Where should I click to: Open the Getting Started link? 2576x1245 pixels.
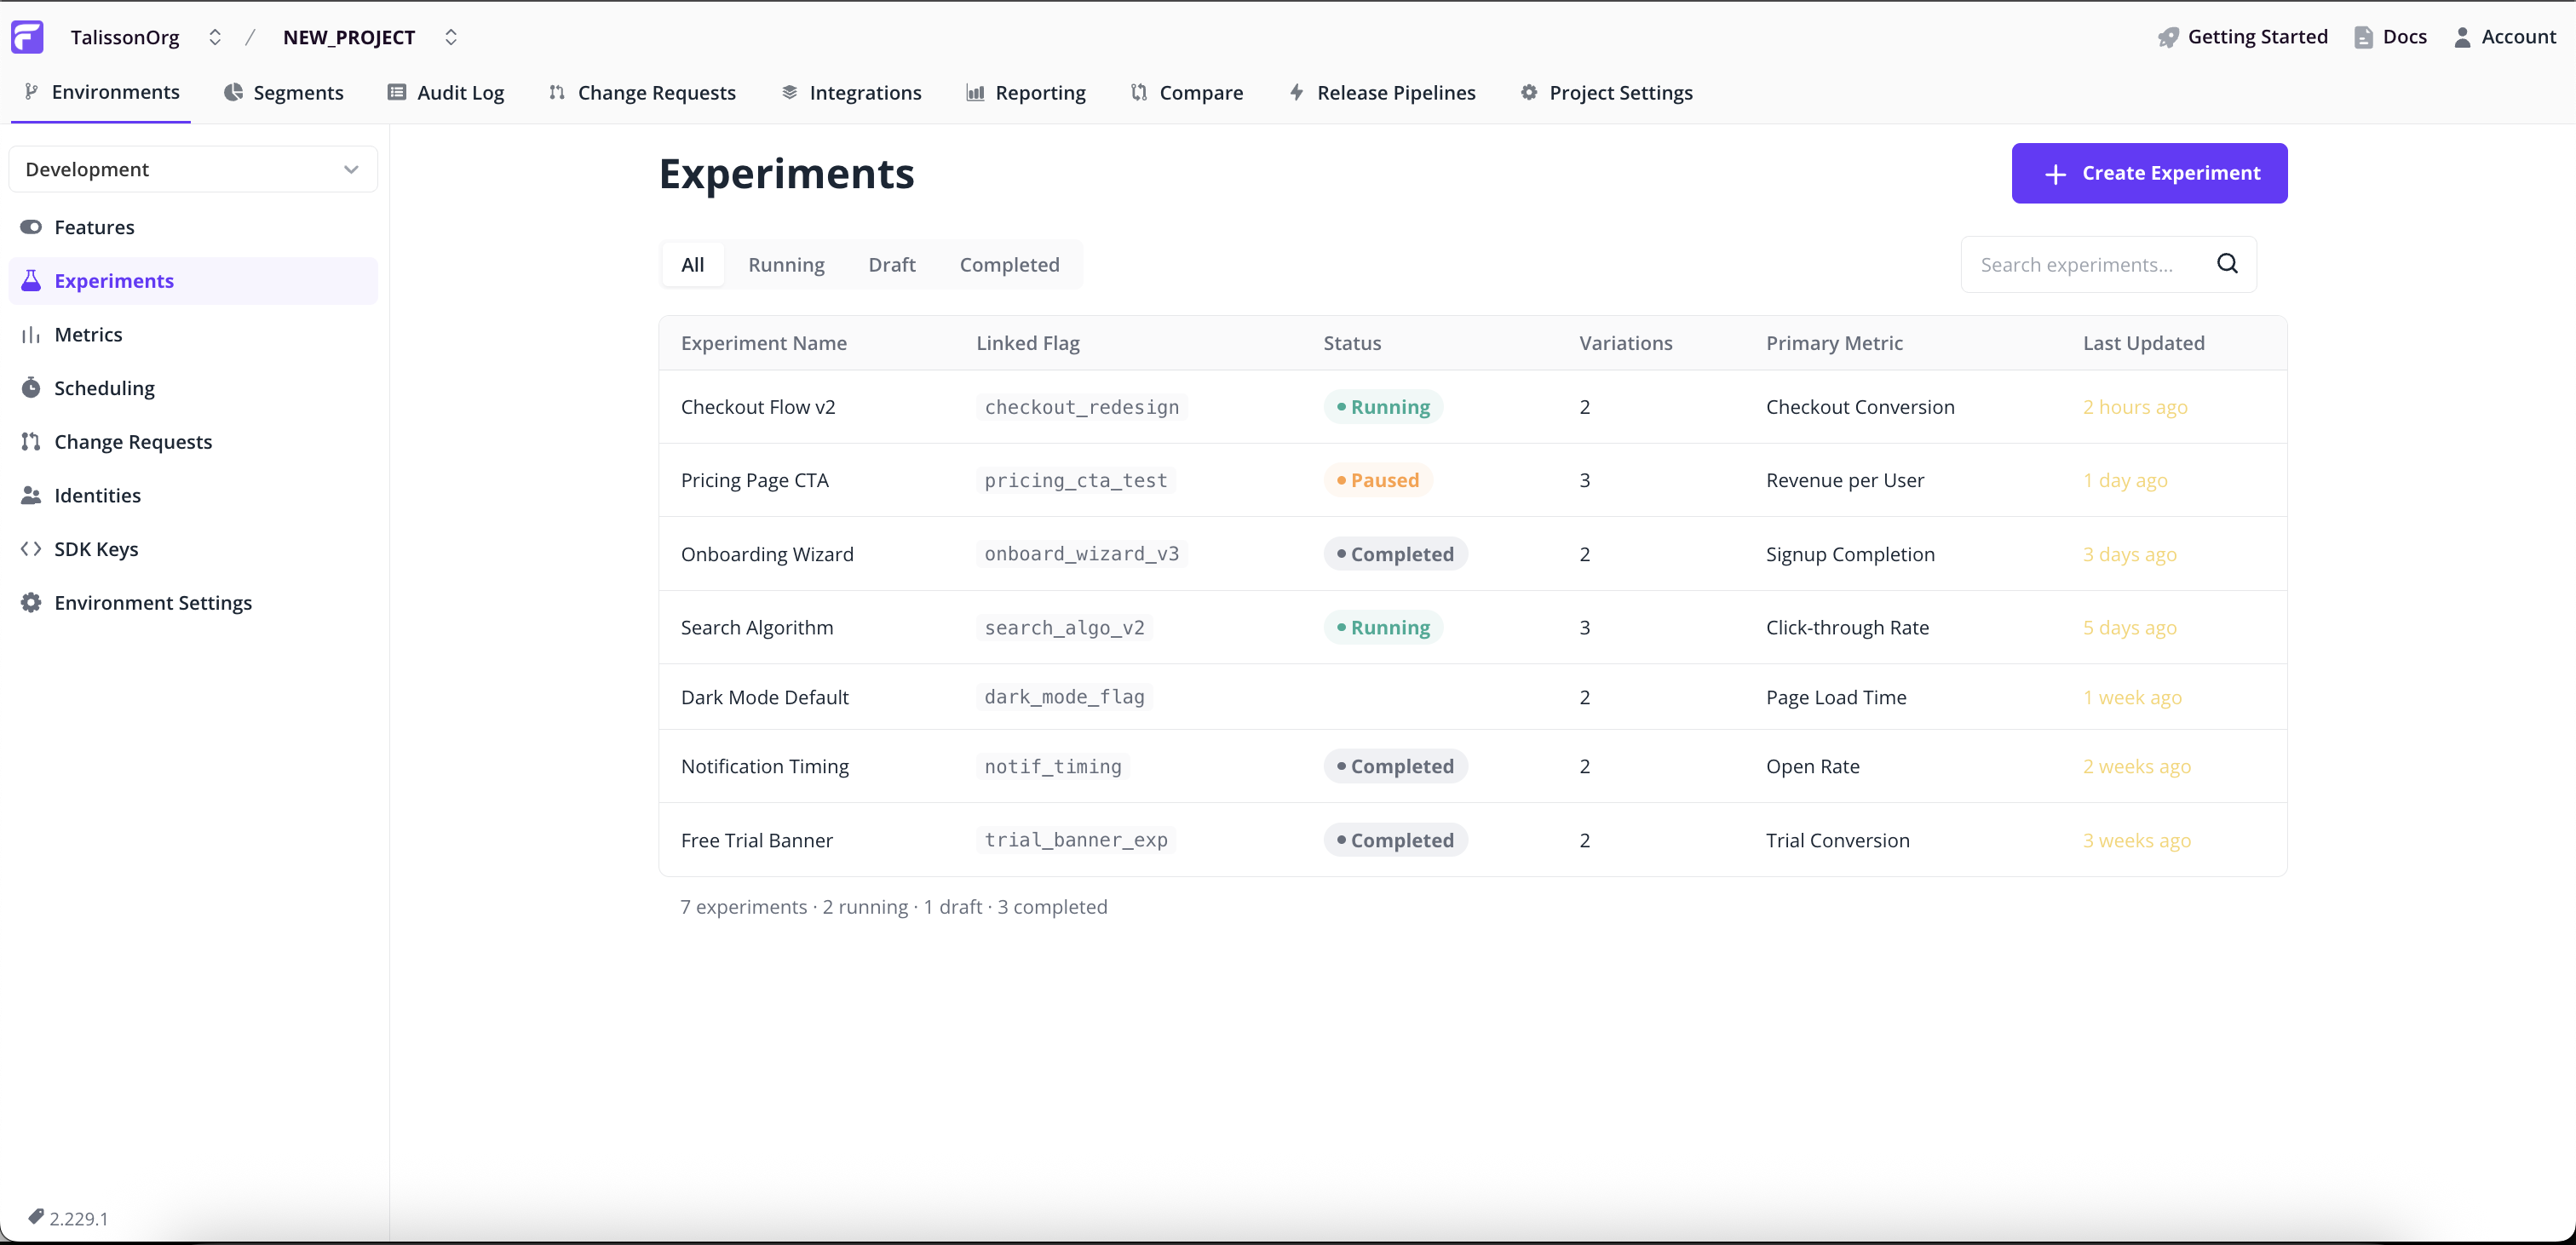pyautogui.click(x=2241, y=37)
